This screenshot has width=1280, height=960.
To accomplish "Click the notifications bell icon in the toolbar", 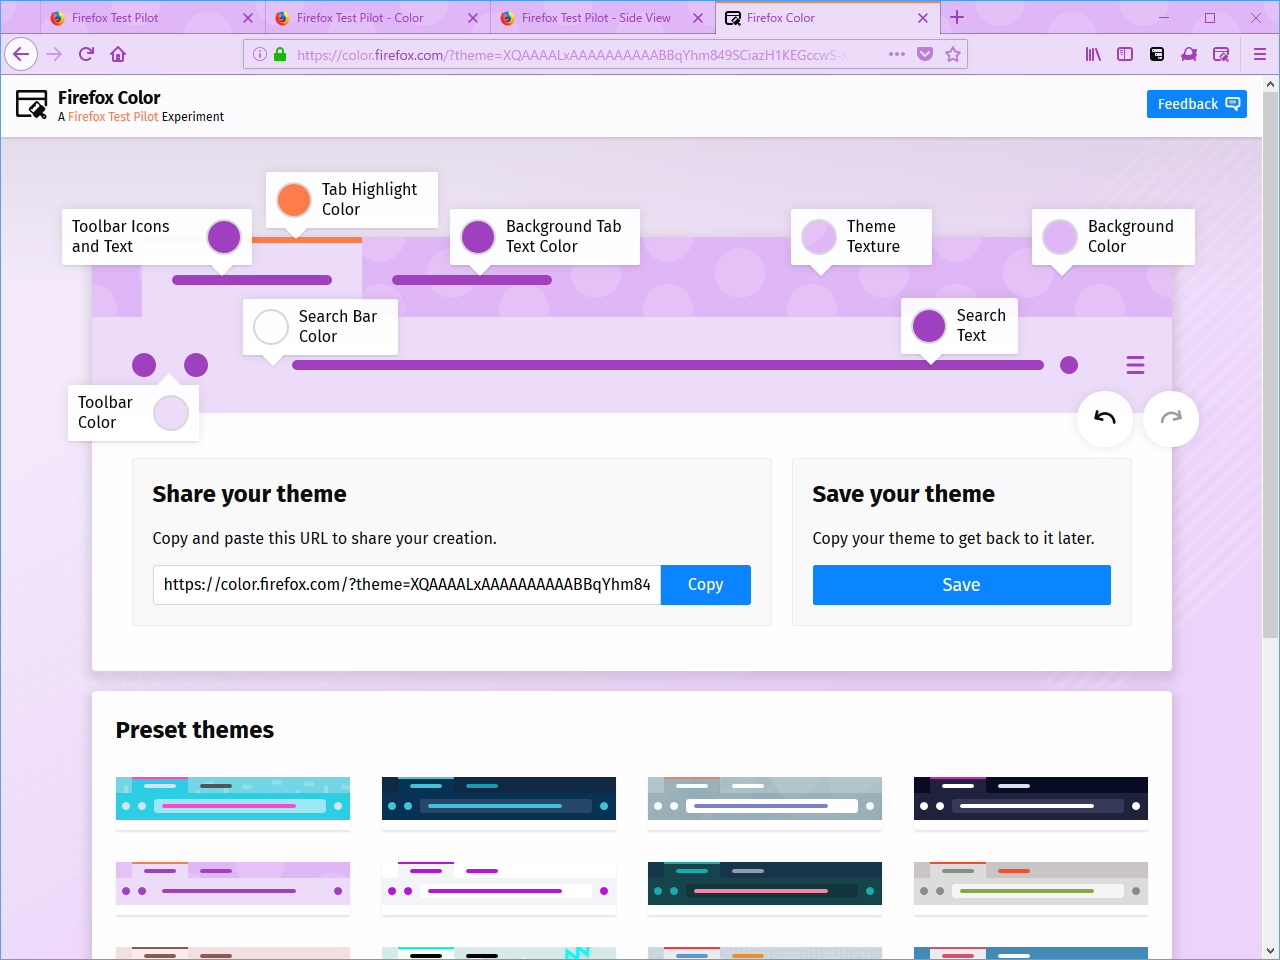I will (1189, 54).
